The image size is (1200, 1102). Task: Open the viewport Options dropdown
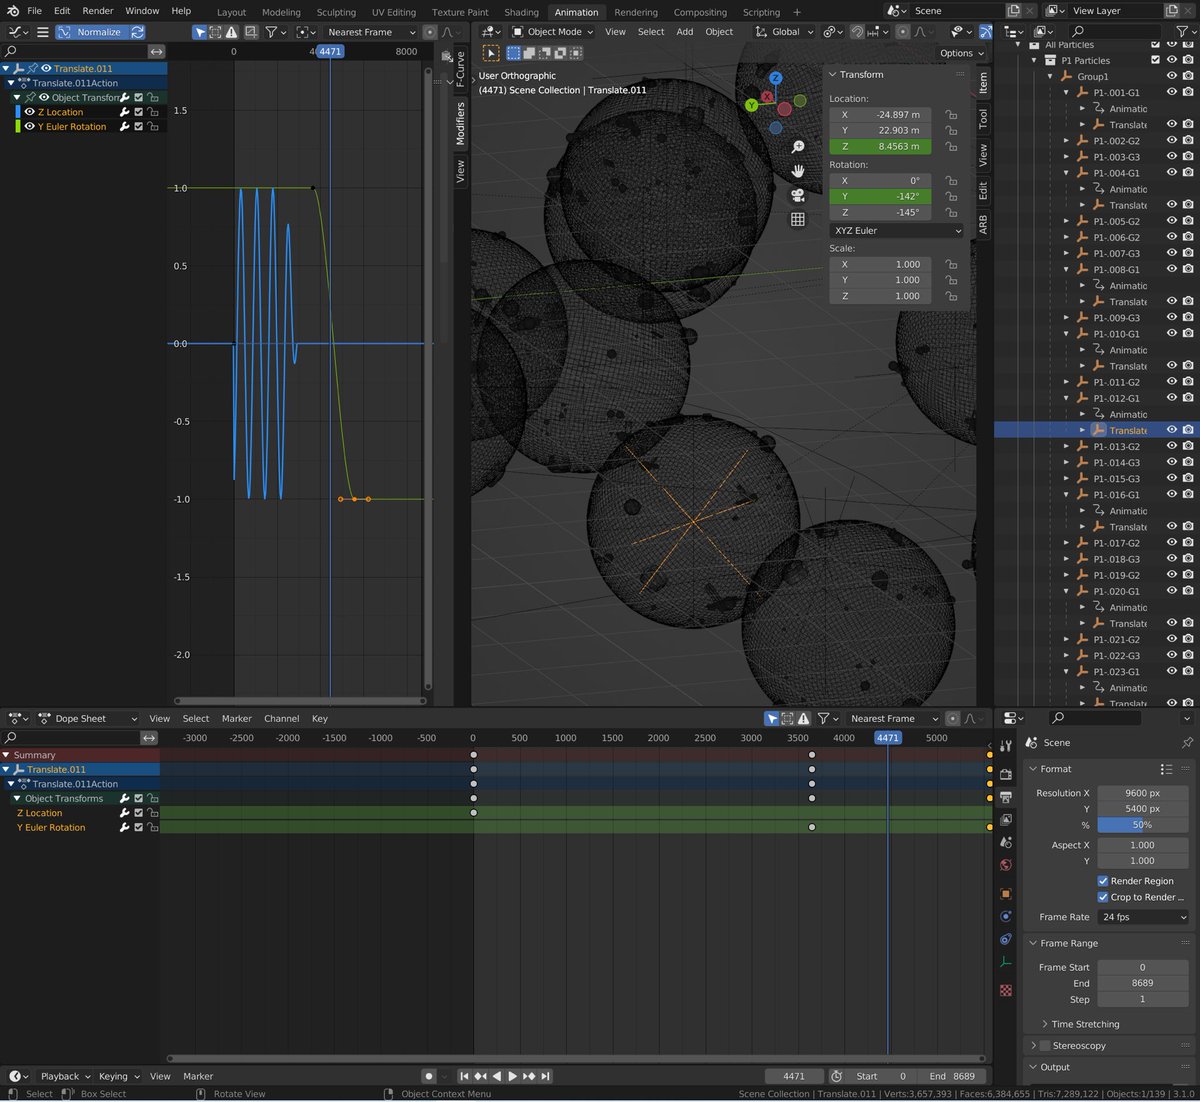pyautogui.click(x=962, y=53)
